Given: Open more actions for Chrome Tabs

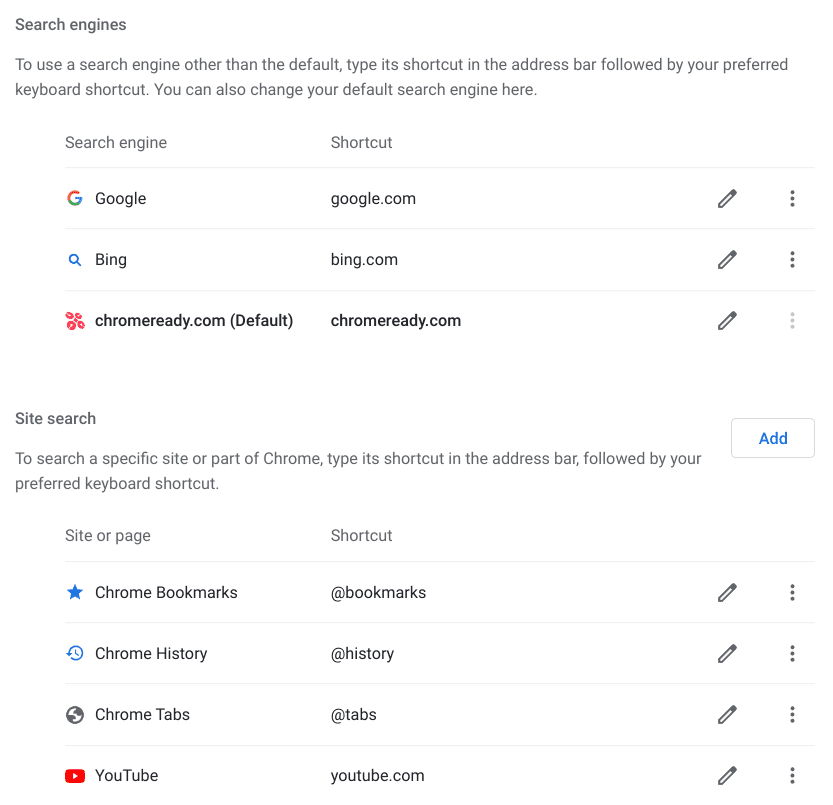Looking at the screenshot, I should click(792, 715).
